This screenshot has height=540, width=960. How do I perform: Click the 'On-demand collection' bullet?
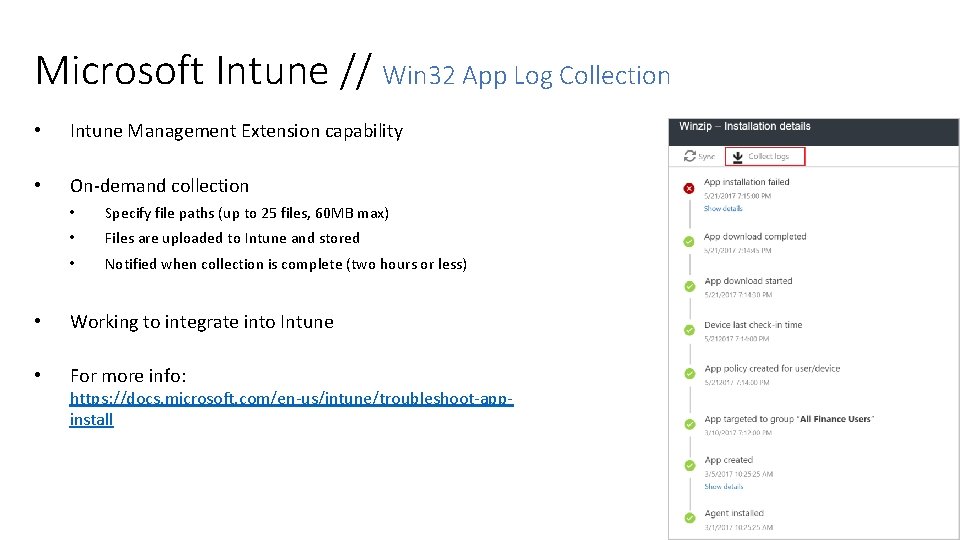(x=159, y=186)
